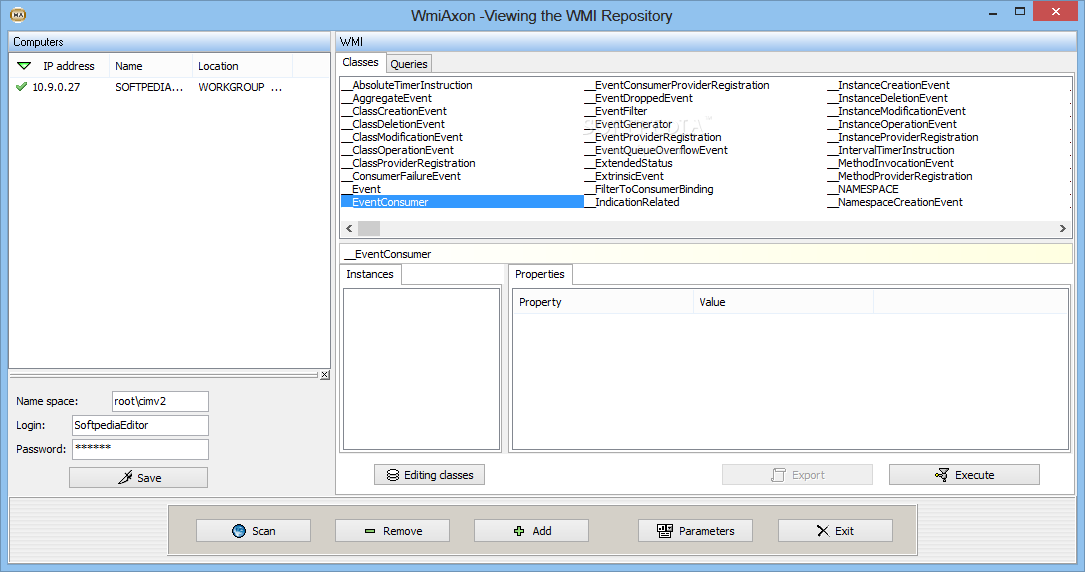Select the __IntervalTimerInstruction class
Viewport: 1085px width, 572px height.
coord(891,150)
